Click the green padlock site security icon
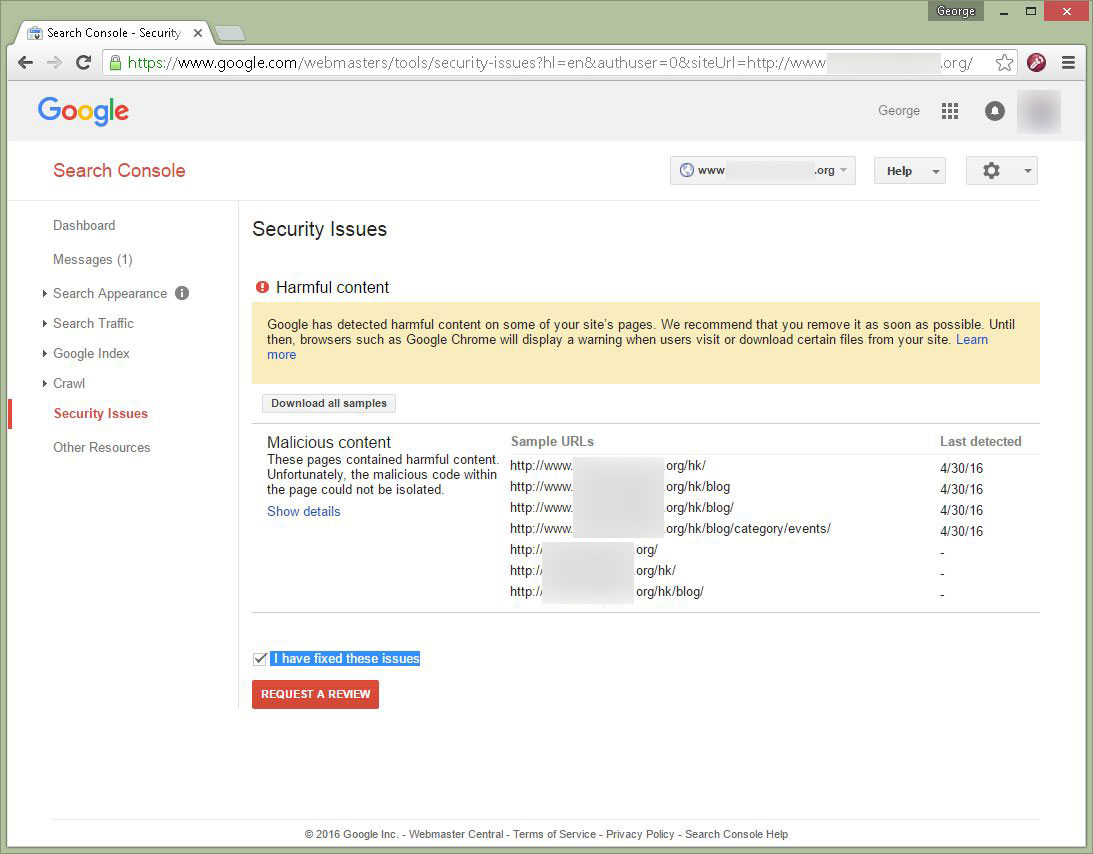The height and width of the screenshot is (854, 1093). [116, 63]
